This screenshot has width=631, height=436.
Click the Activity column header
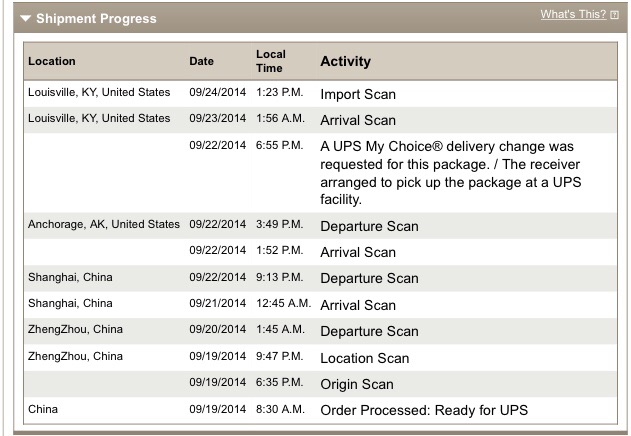click(x=345, y=61)
